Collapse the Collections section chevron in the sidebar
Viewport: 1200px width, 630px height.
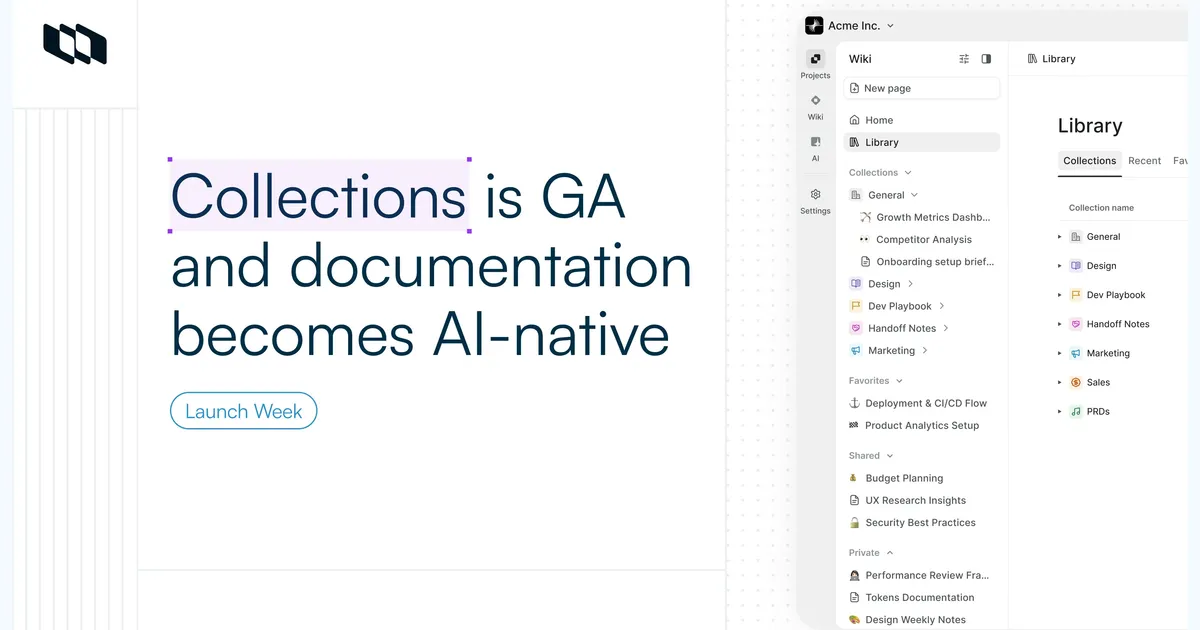pos(908,173)
